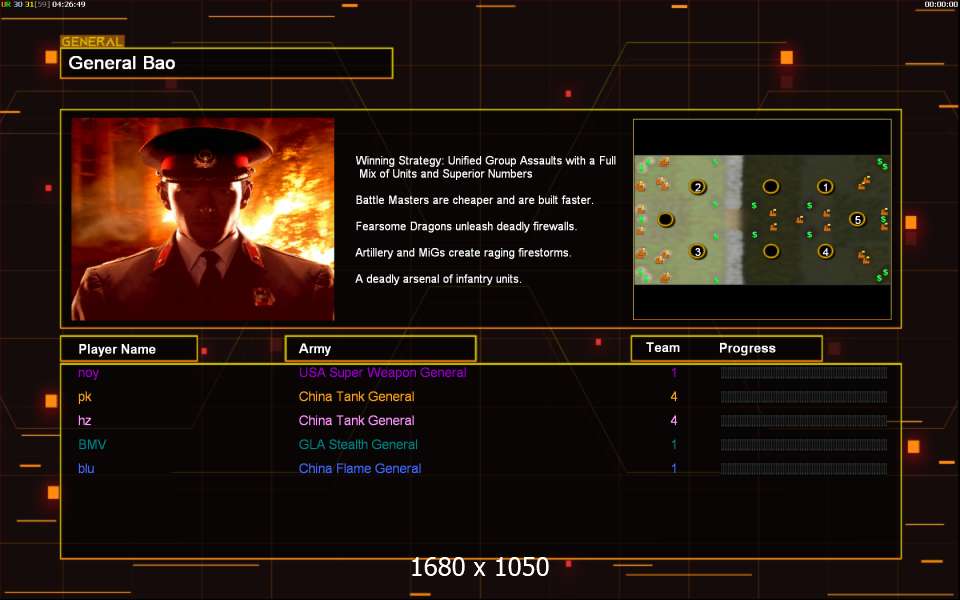The image size is (960, 600).
Task: Click the General Bao portrait image
Action: click(203, 219)
